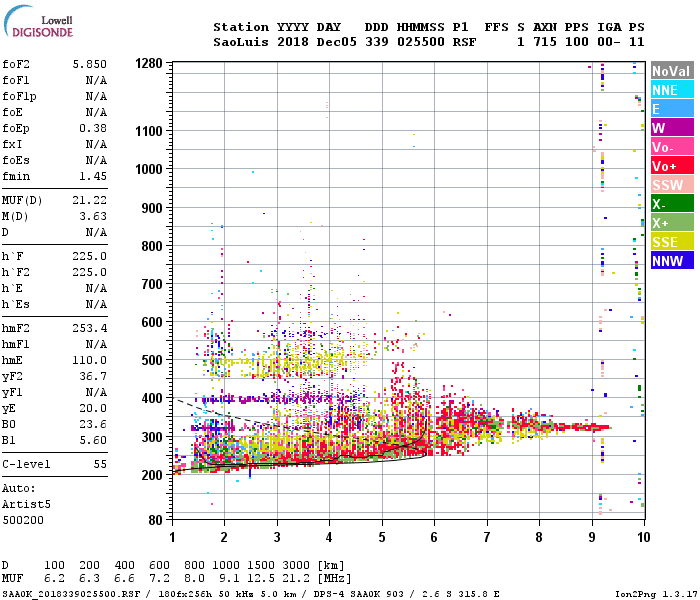Click the MUF(D) value 21.22
Image resolution: width=700 pixels, height=600 pixels.
click(90, 200)
